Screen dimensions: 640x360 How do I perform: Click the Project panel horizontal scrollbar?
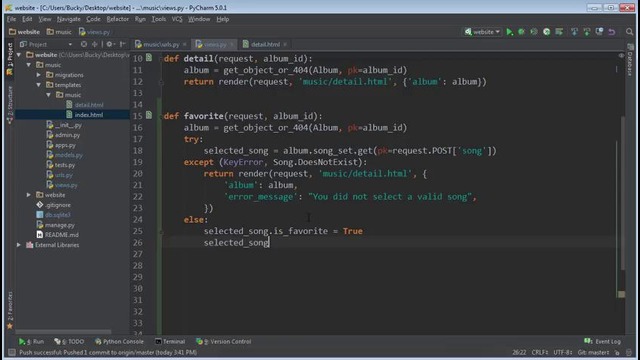63,332
